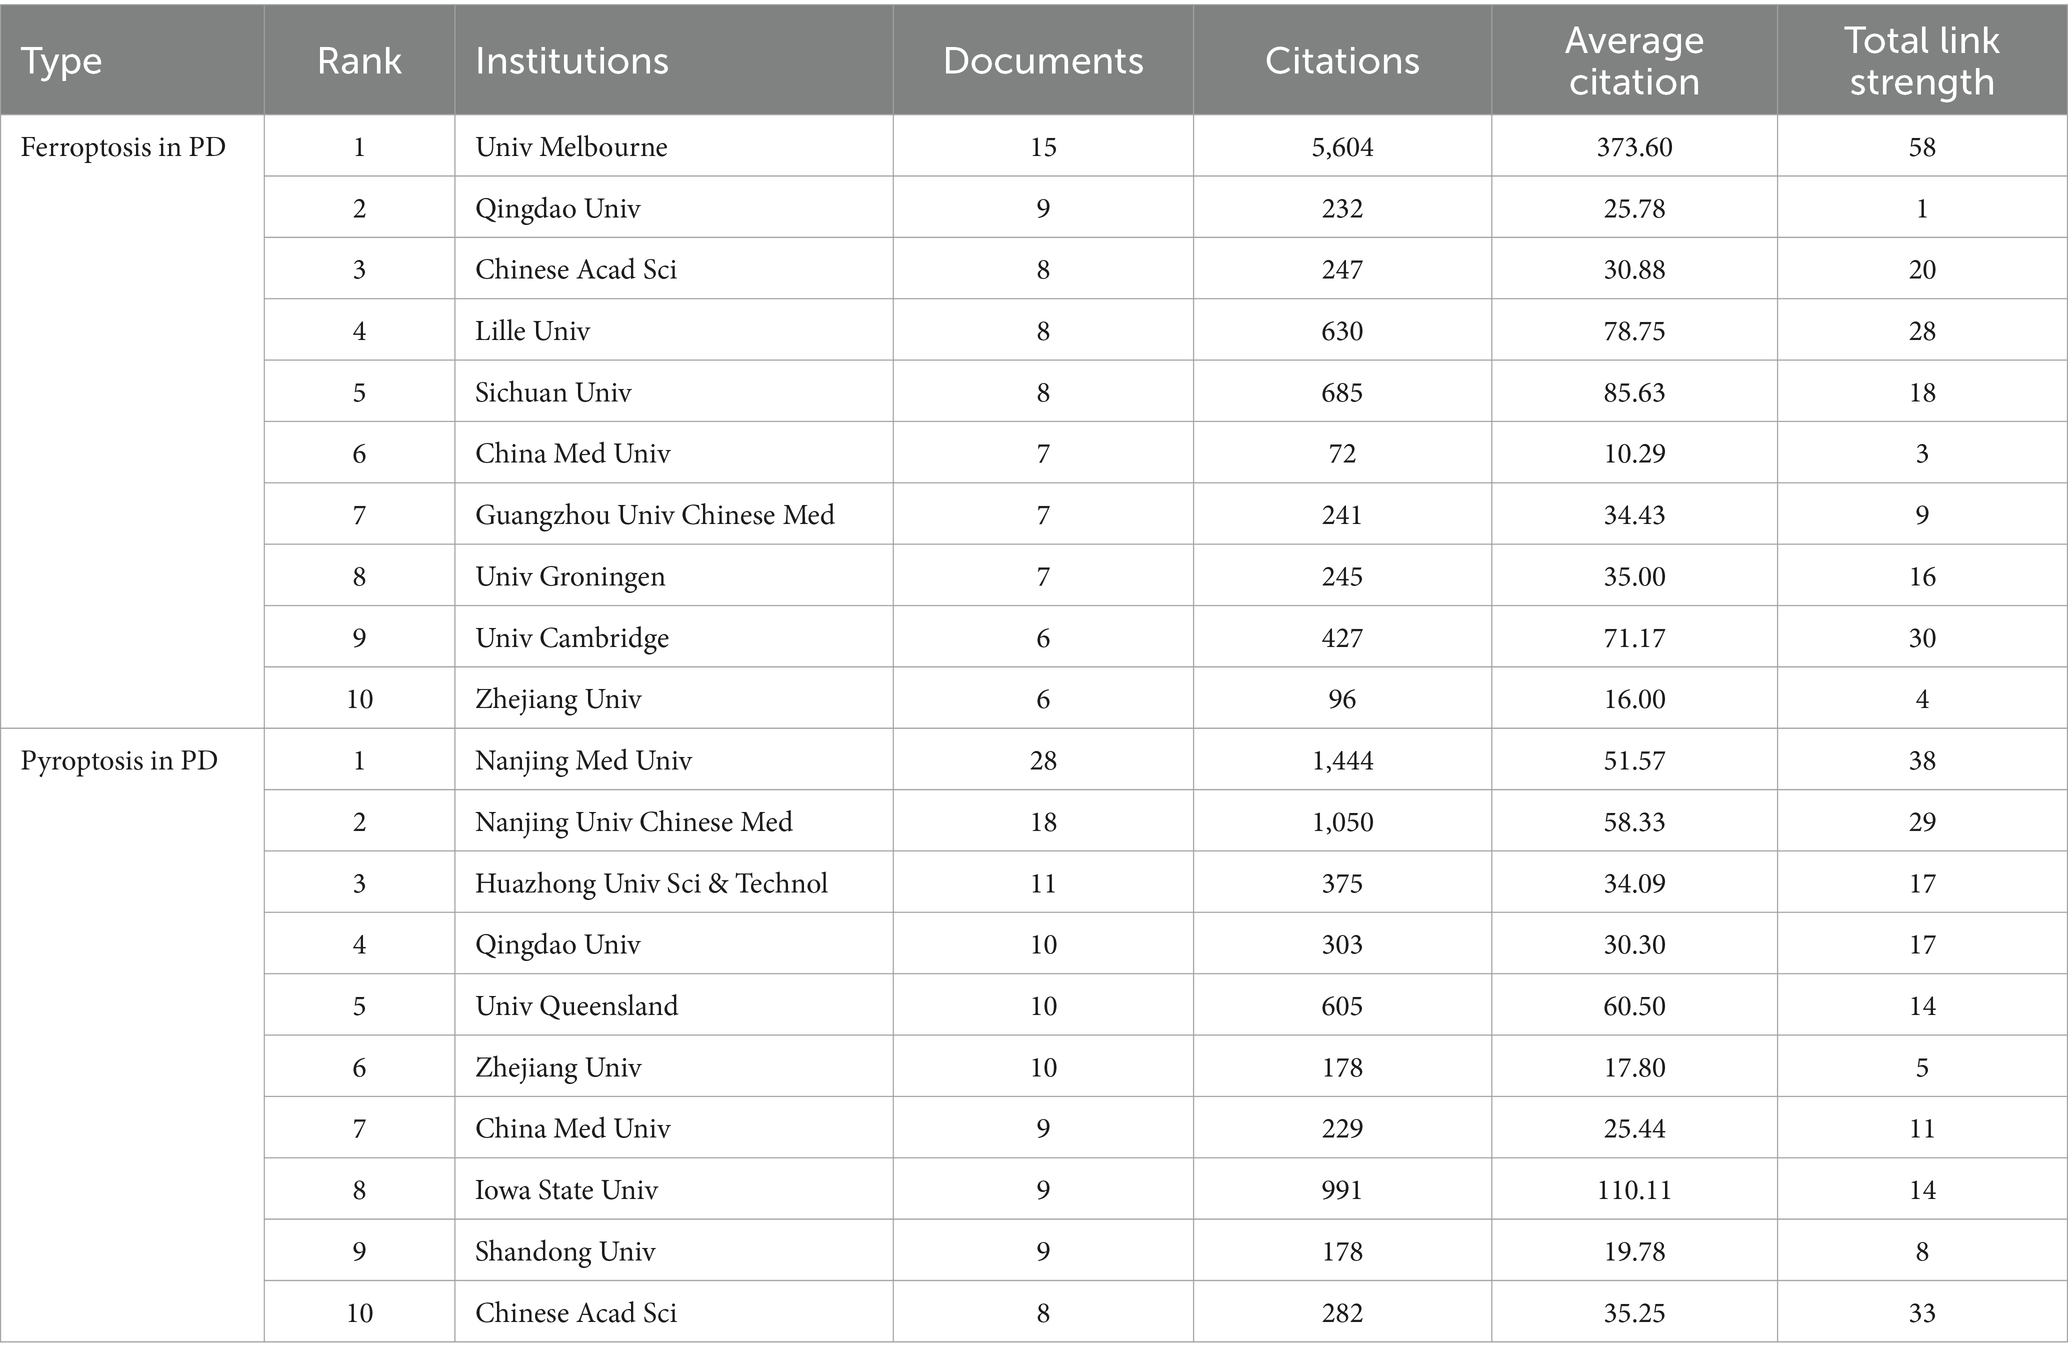Click the citations value '1,444'
2068x1360 pixels.
[x=1342, y=762]
